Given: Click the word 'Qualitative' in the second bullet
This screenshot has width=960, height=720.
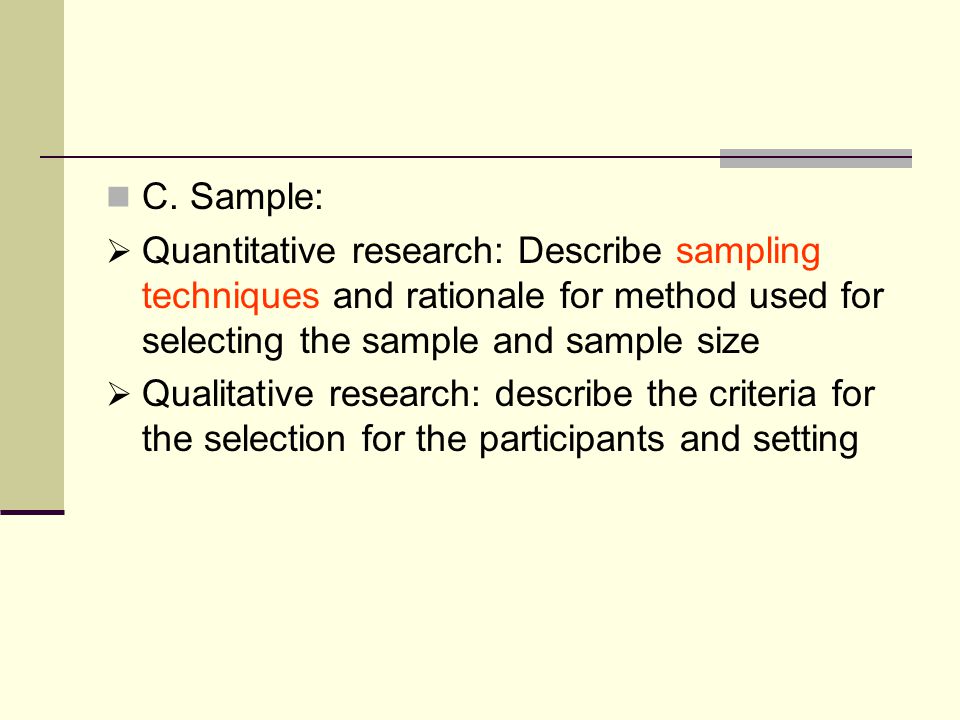Looking at the screenshot, I should point(227,394).
